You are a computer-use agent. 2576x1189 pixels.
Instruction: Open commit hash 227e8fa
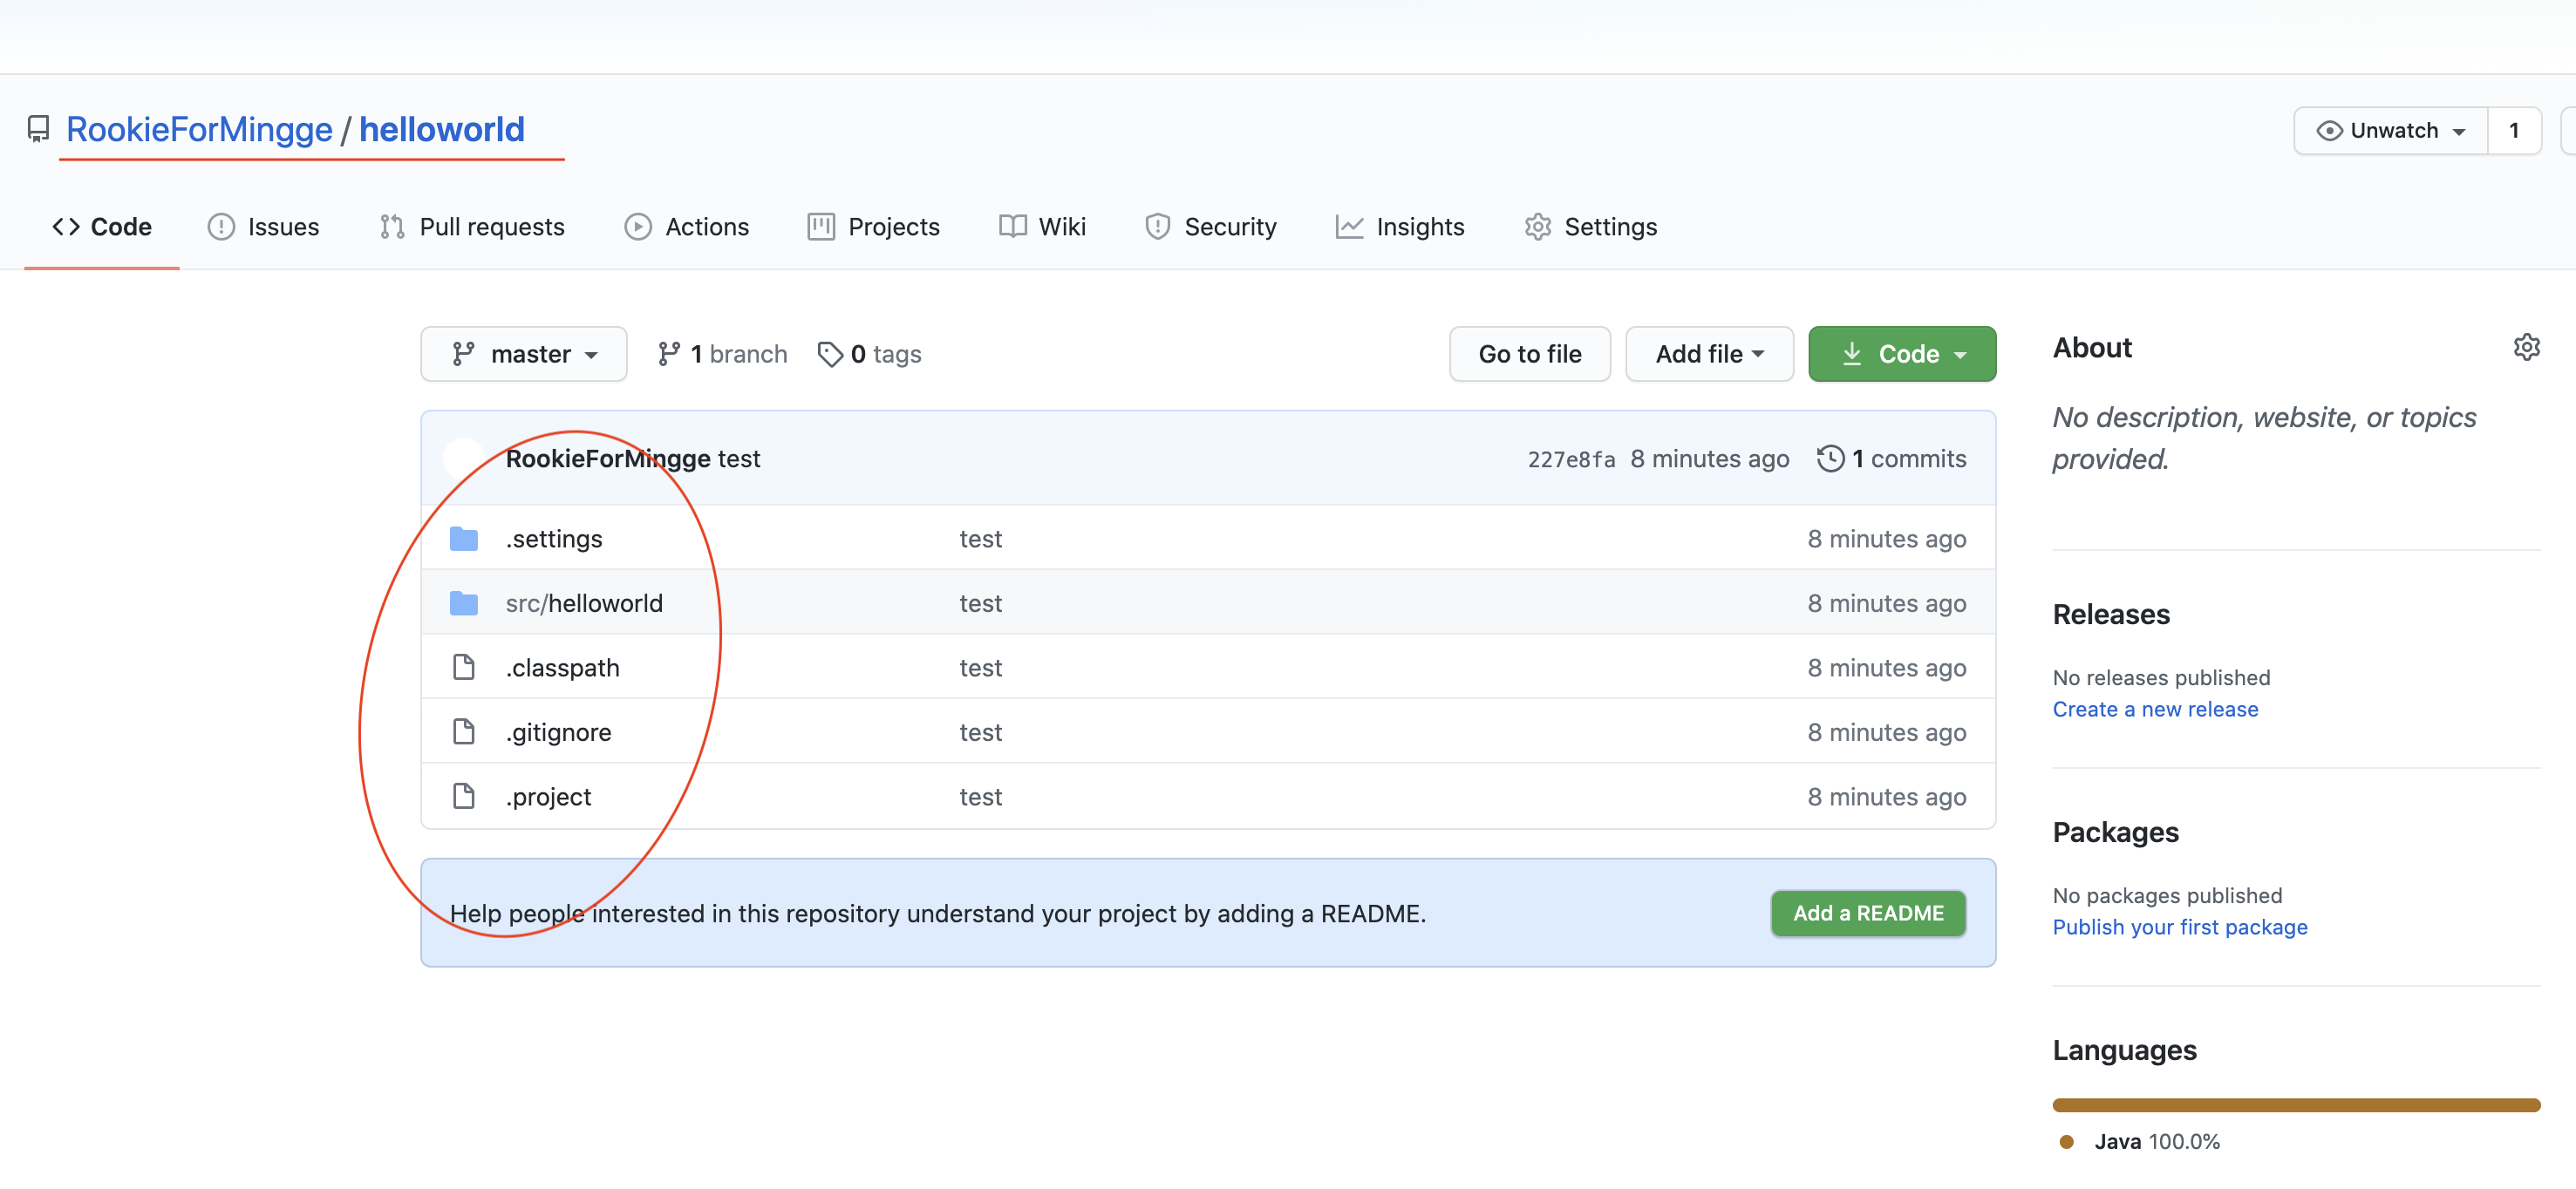[1571, 459]
